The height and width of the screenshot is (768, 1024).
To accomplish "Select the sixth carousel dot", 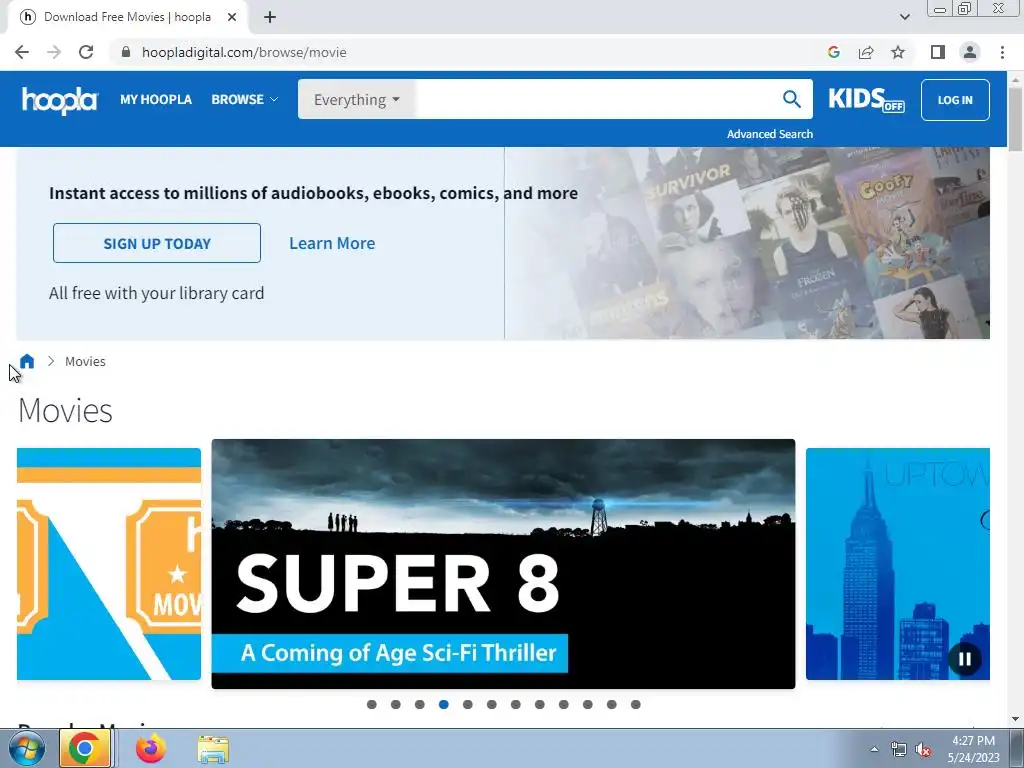I will coord(492,704).
